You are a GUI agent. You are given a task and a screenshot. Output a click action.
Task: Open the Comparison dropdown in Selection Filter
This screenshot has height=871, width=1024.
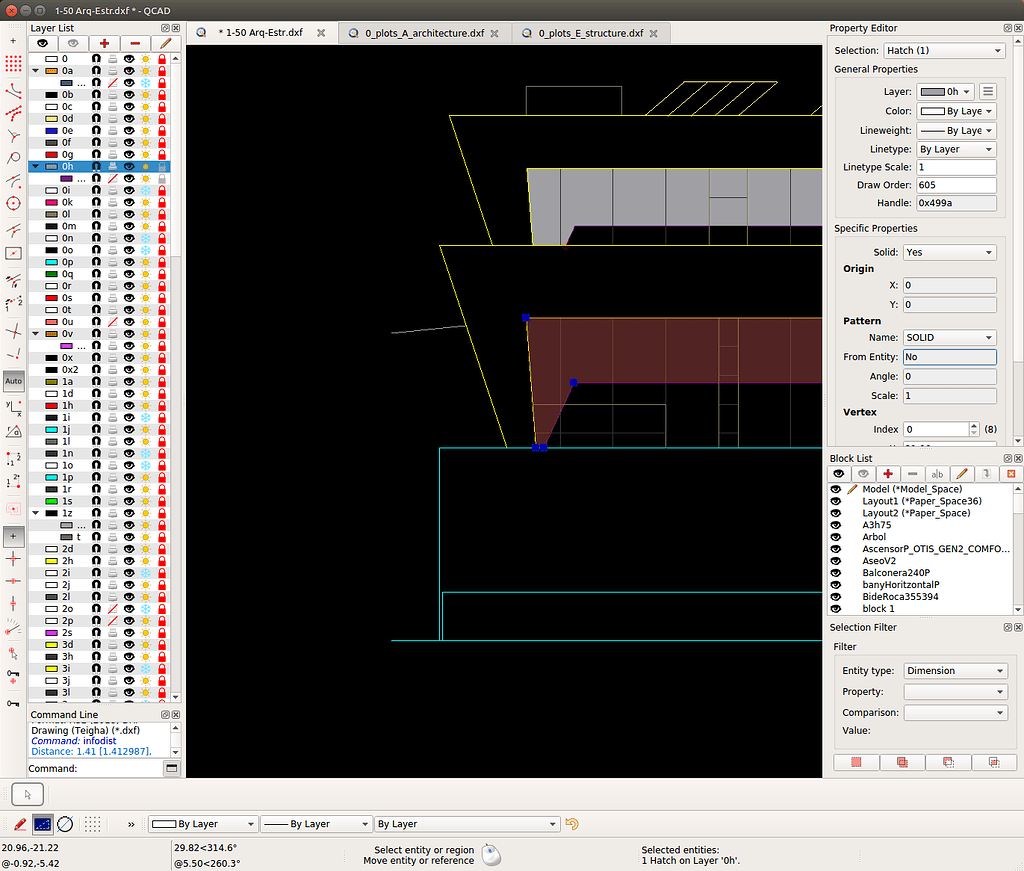tap(955, 712)
